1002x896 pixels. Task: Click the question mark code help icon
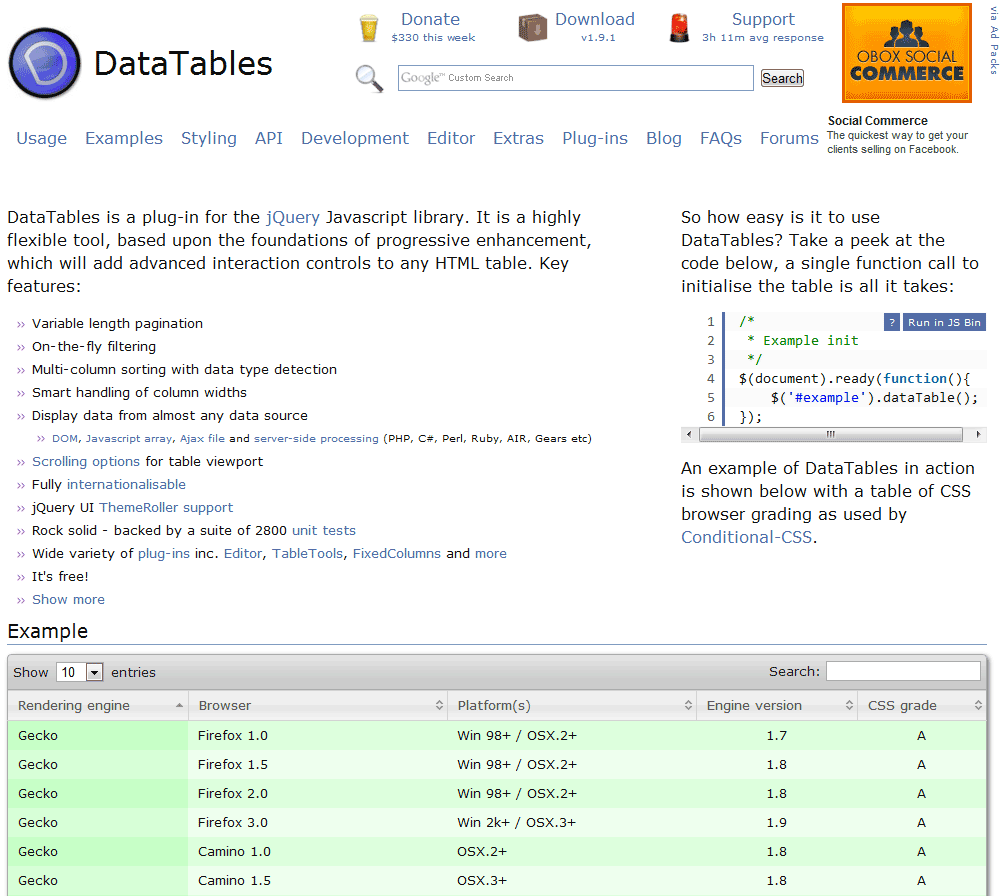point(892,322)
